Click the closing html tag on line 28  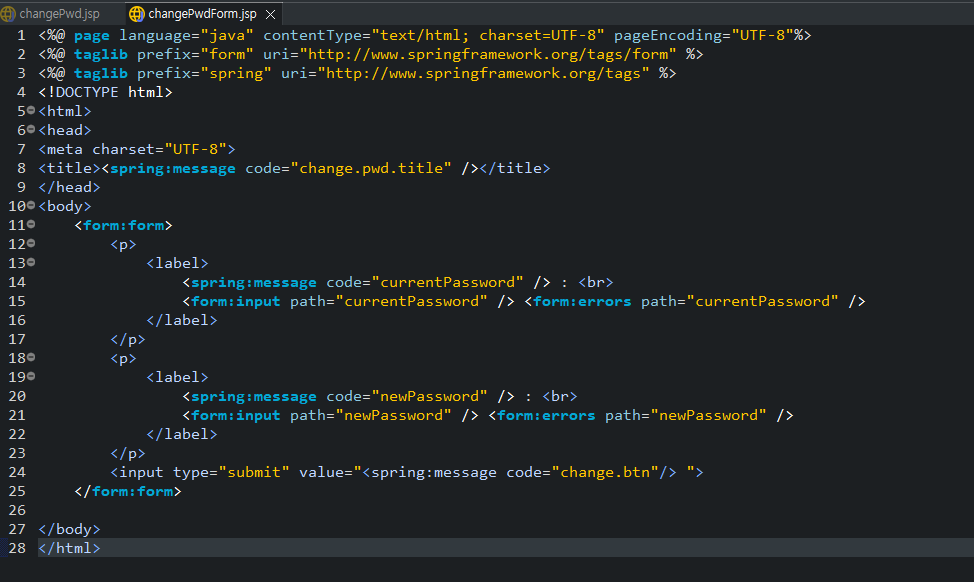[69, 548]
